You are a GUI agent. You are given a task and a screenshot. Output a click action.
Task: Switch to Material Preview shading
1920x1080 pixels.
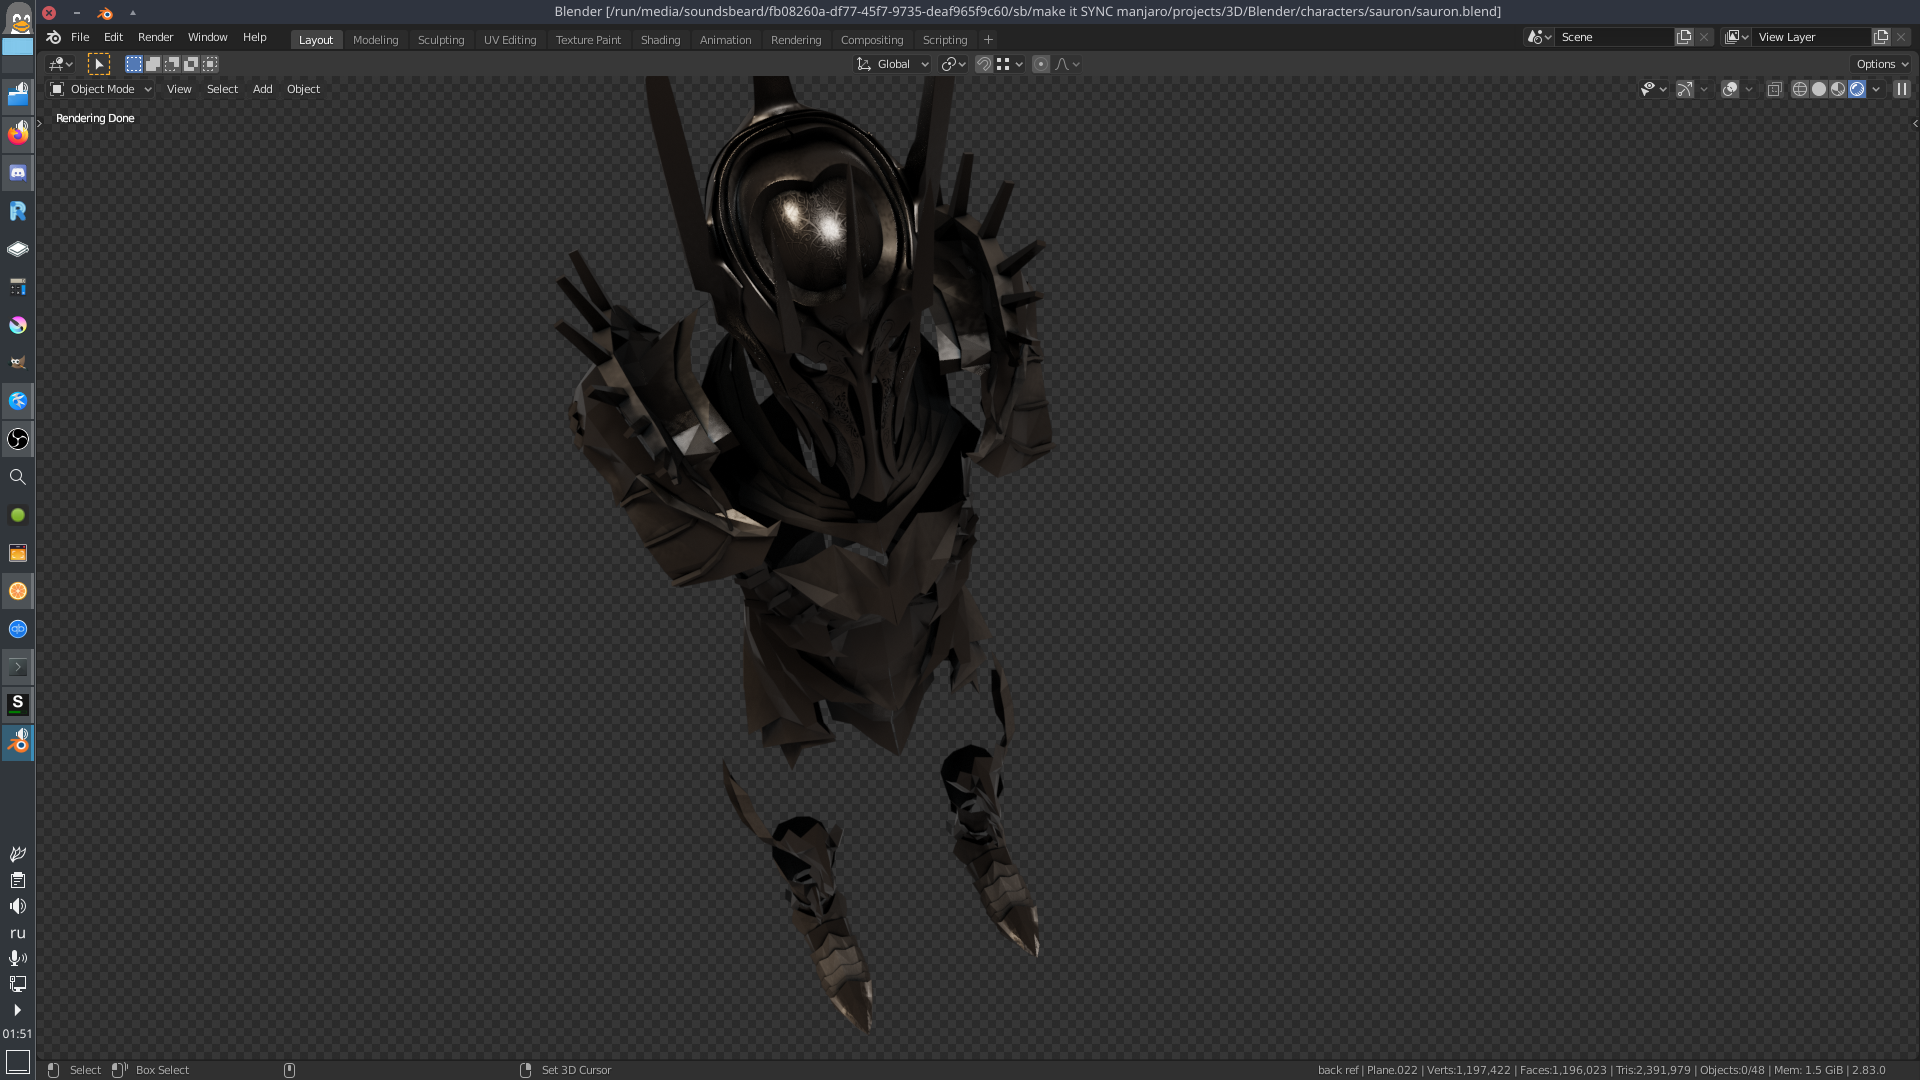1838,89
